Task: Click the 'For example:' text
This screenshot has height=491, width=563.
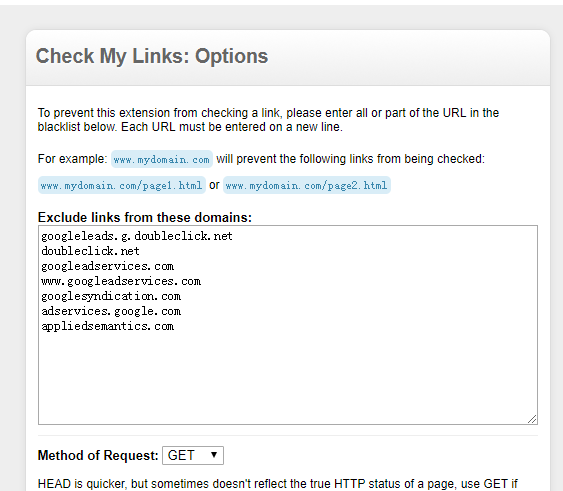Action: (73, 159)
